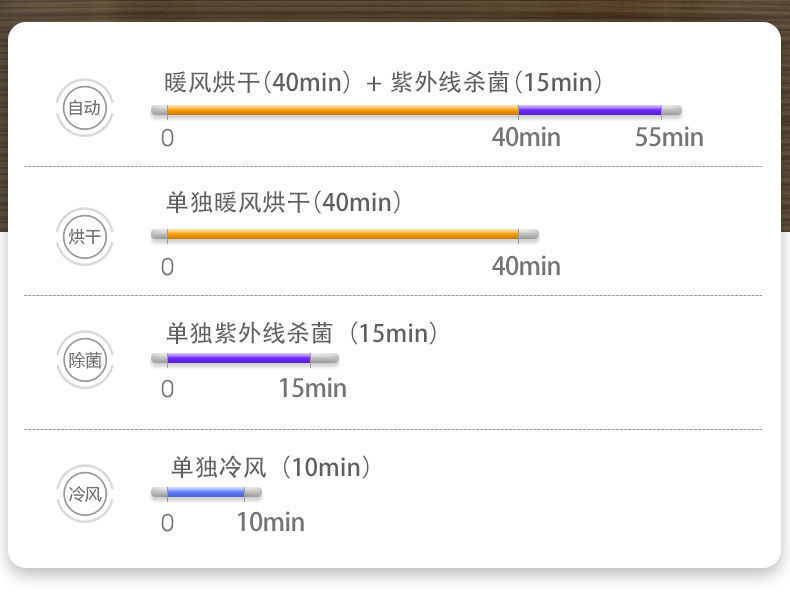Click the 40min label under the drying bar
Screen dimensions: 790x614
pos(526,266)
